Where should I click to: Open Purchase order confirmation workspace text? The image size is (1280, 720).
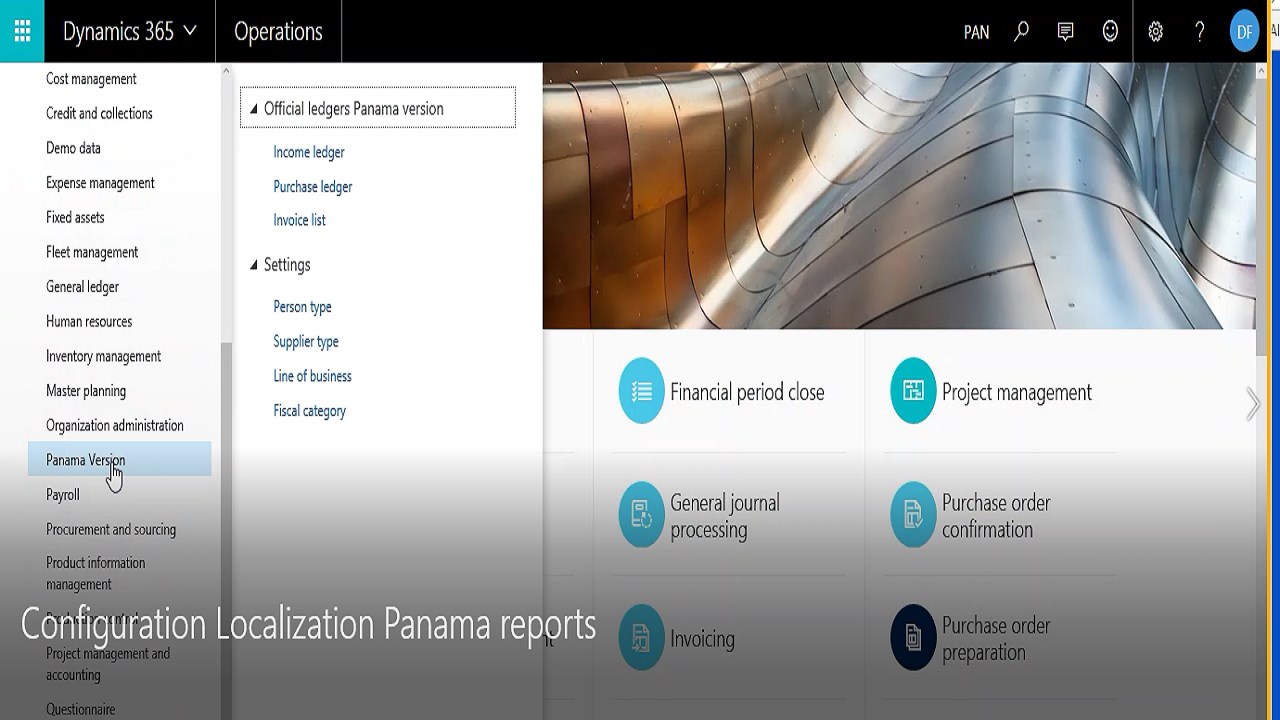tap(996, 516)
